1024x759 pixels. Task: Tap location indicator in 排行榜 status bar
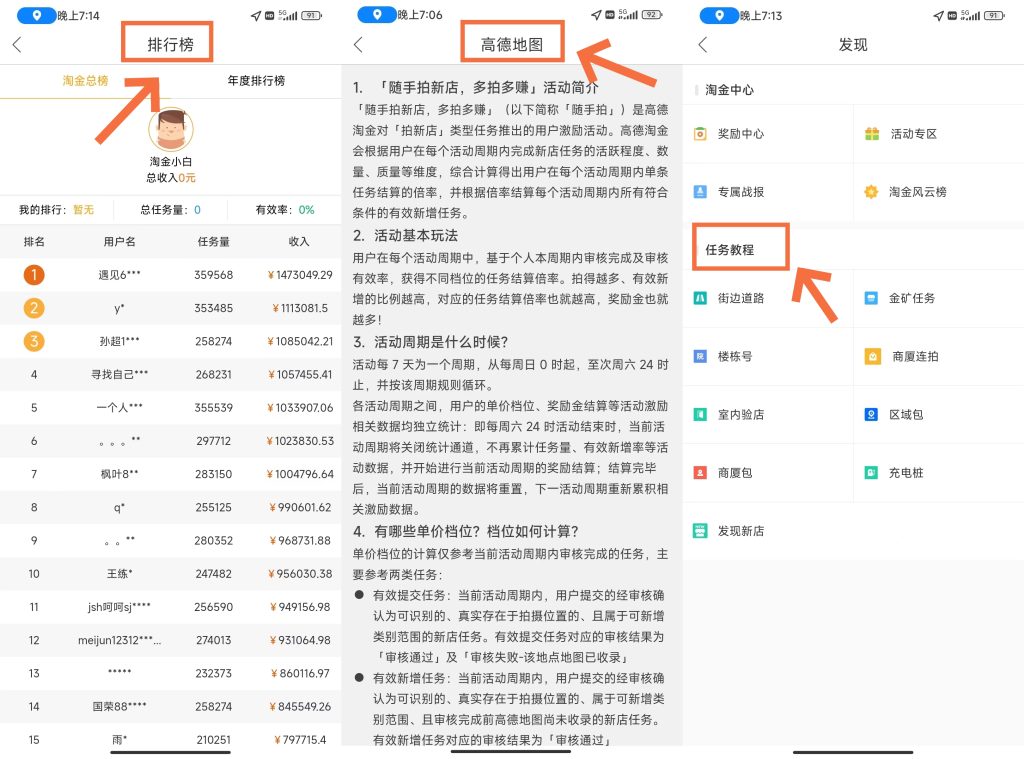[x=36, y=15]
